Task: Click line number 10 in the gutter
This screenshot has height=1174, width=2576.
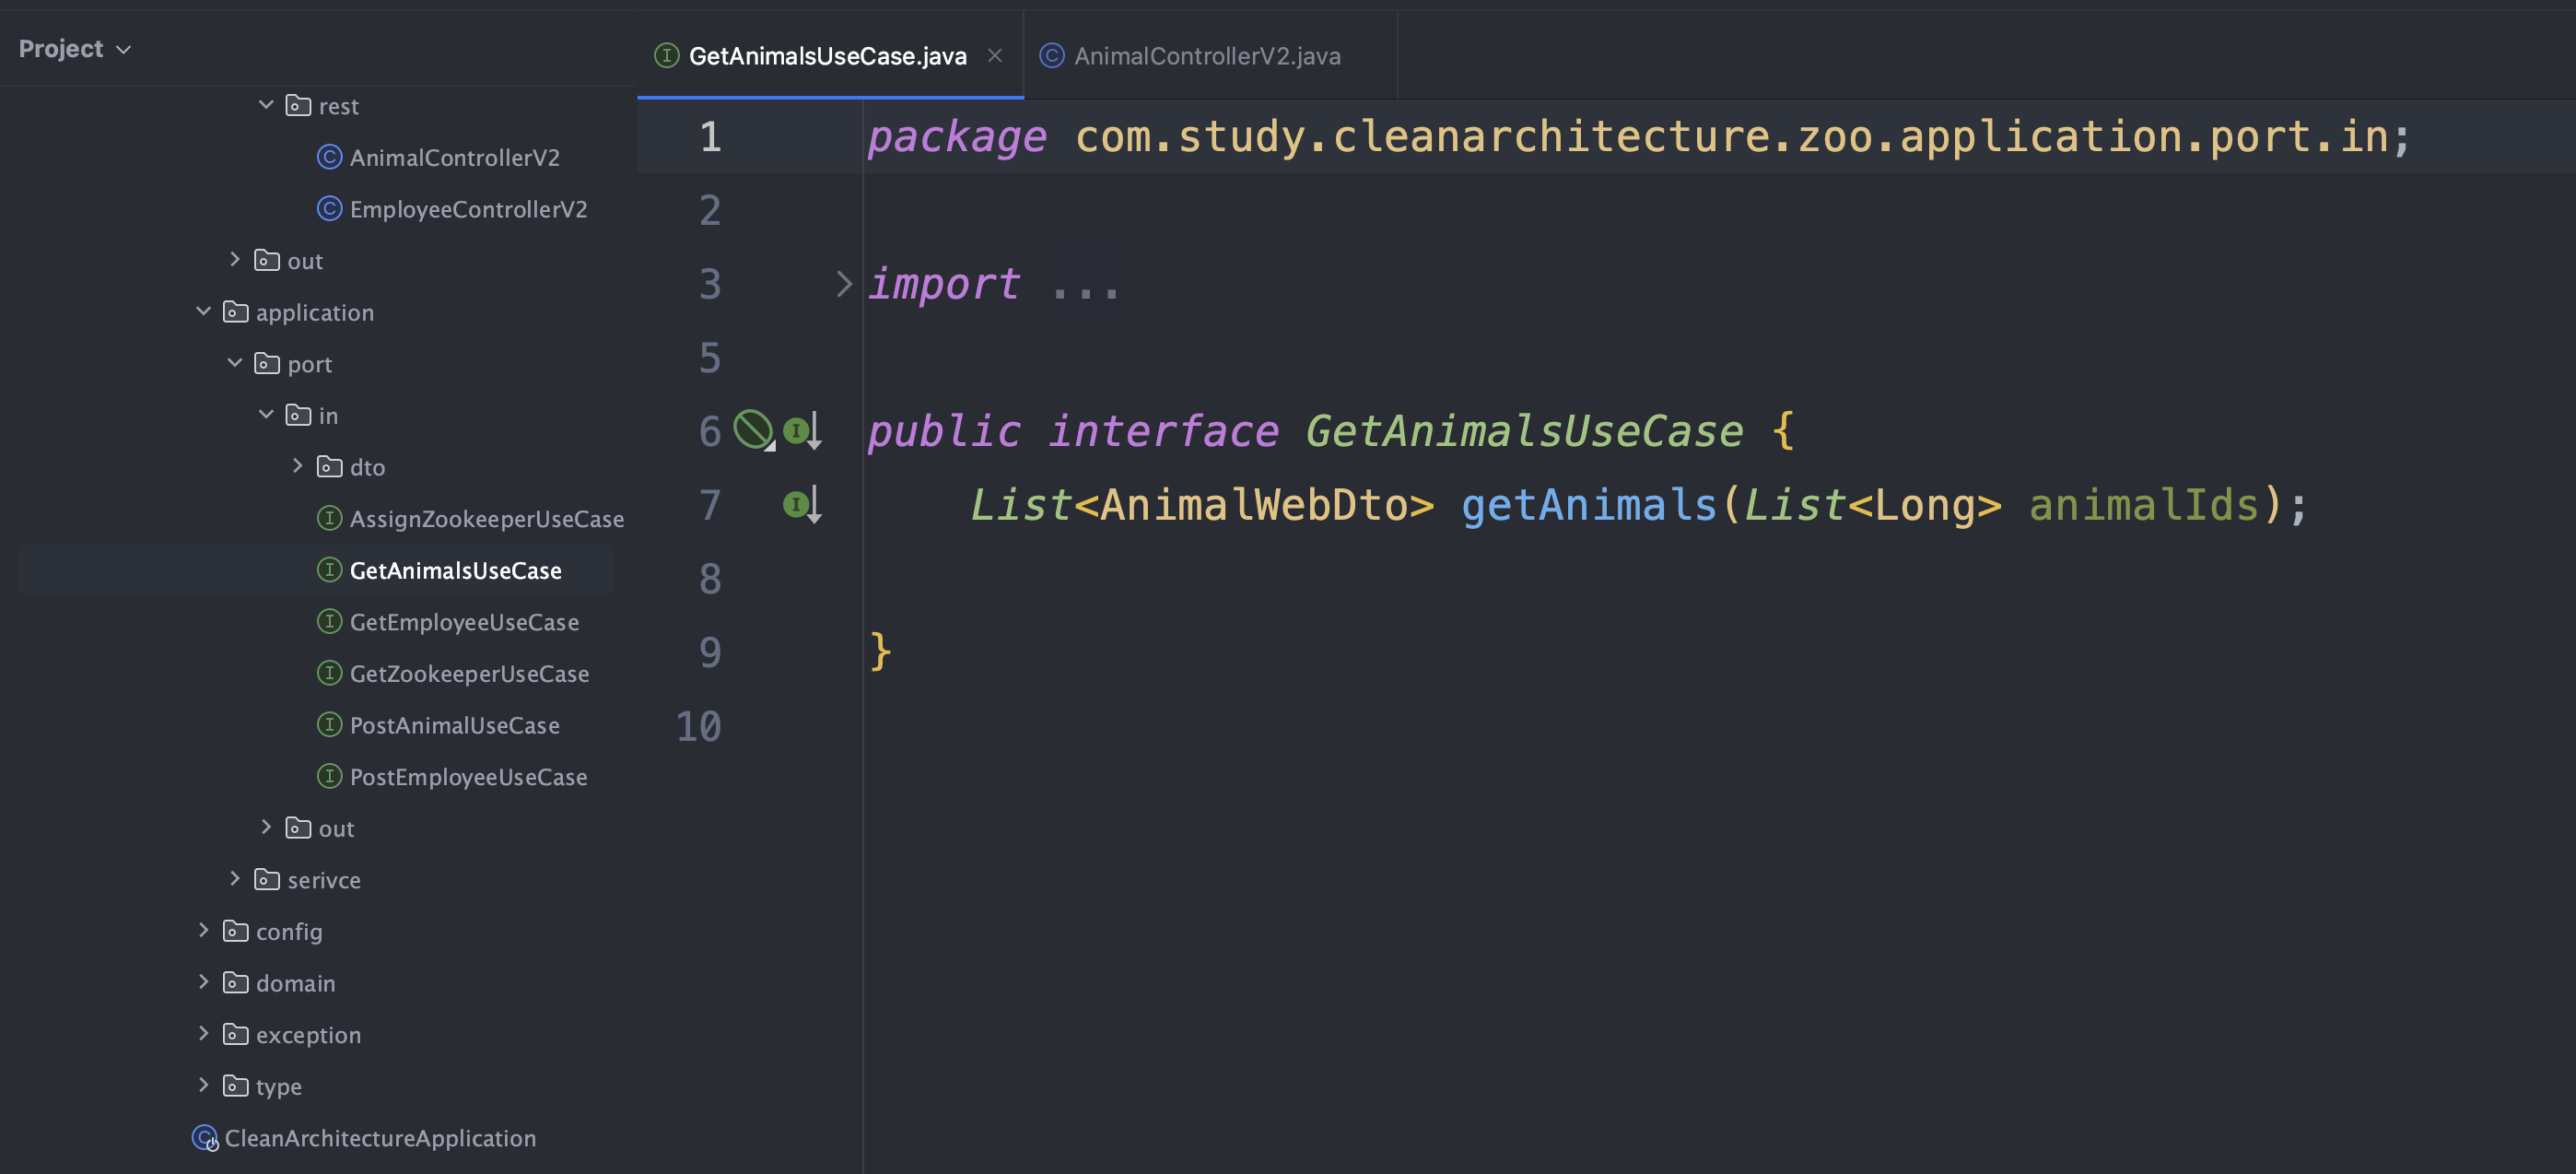Action: [x=699, y=726]
